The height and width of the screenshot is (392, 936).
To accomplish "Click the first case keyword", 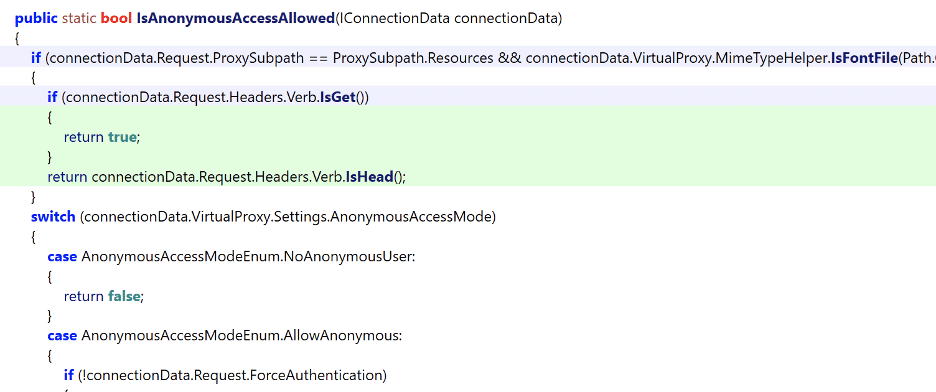I will [x=62, y=257].
